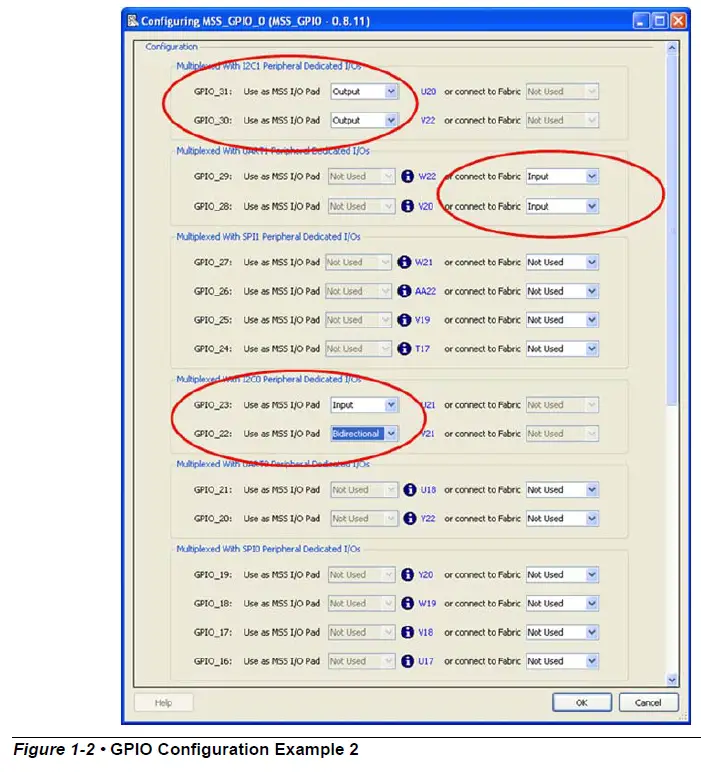
Task: Click the info icon for GPIO_16
Action: (407, 661)
